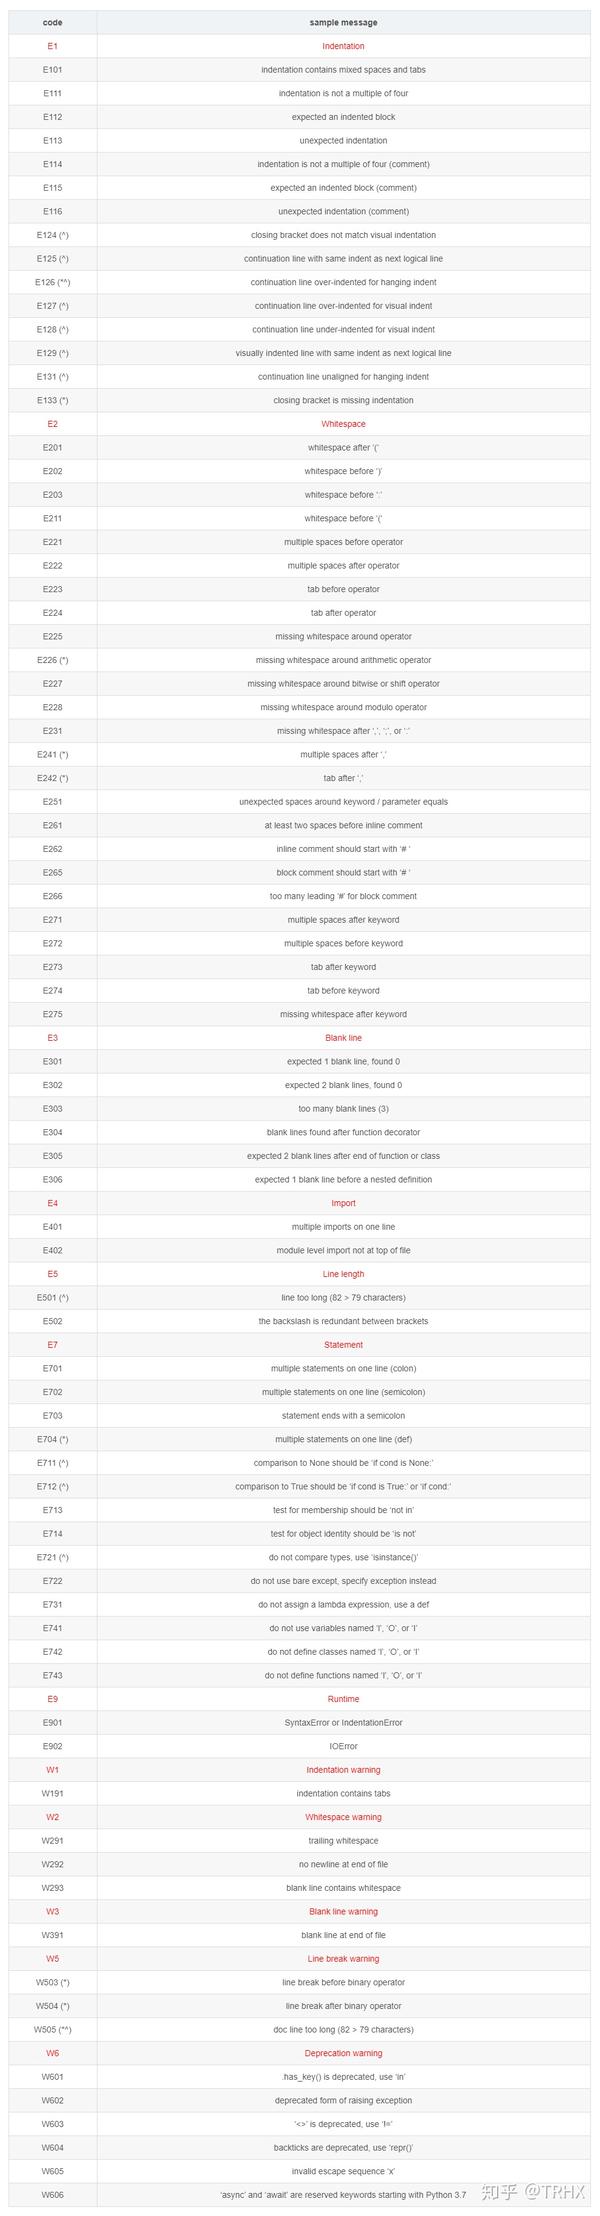Select the red "Statement" section title
The height and width of the screenshot is (2216, 600).
click(343, 1345)
